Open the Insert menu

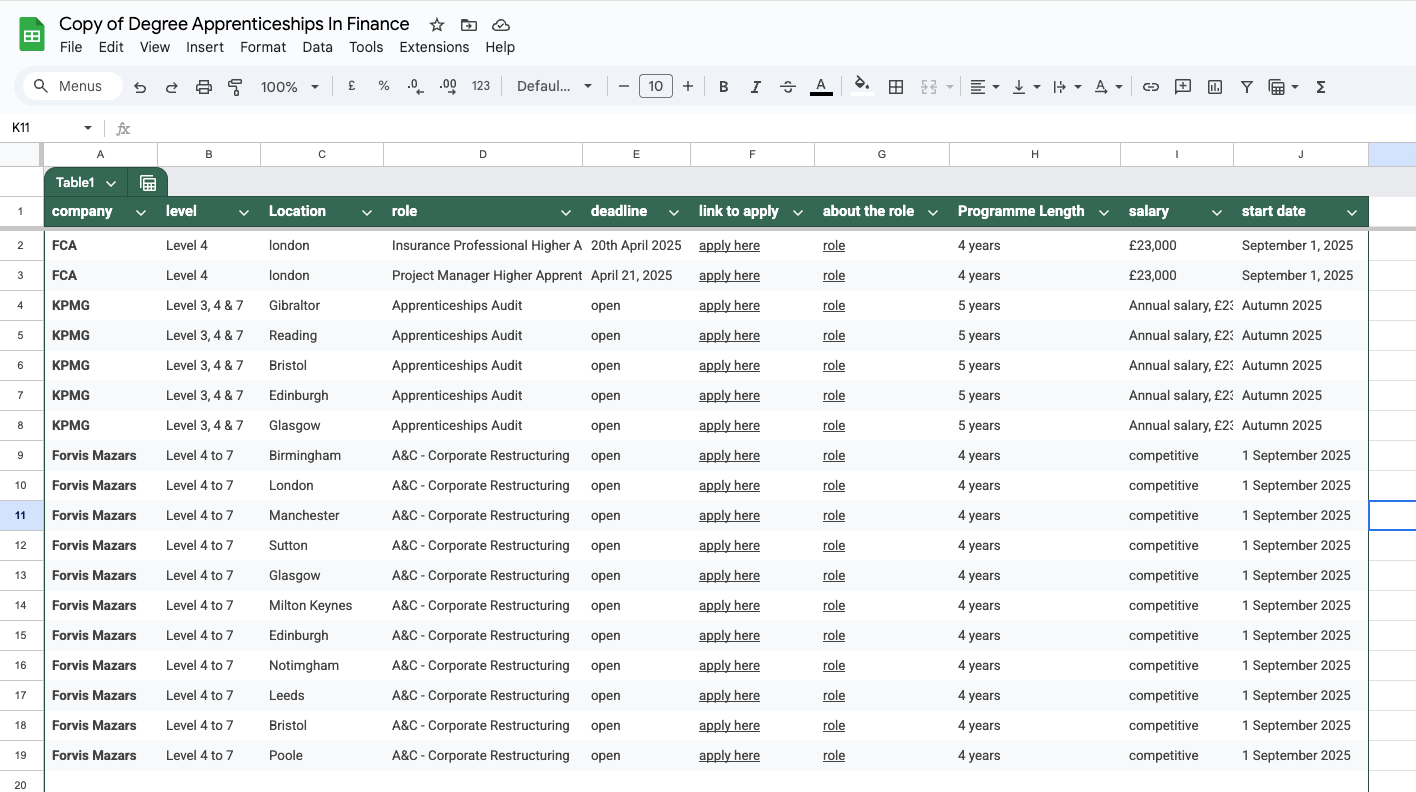(x=205, y=47)
